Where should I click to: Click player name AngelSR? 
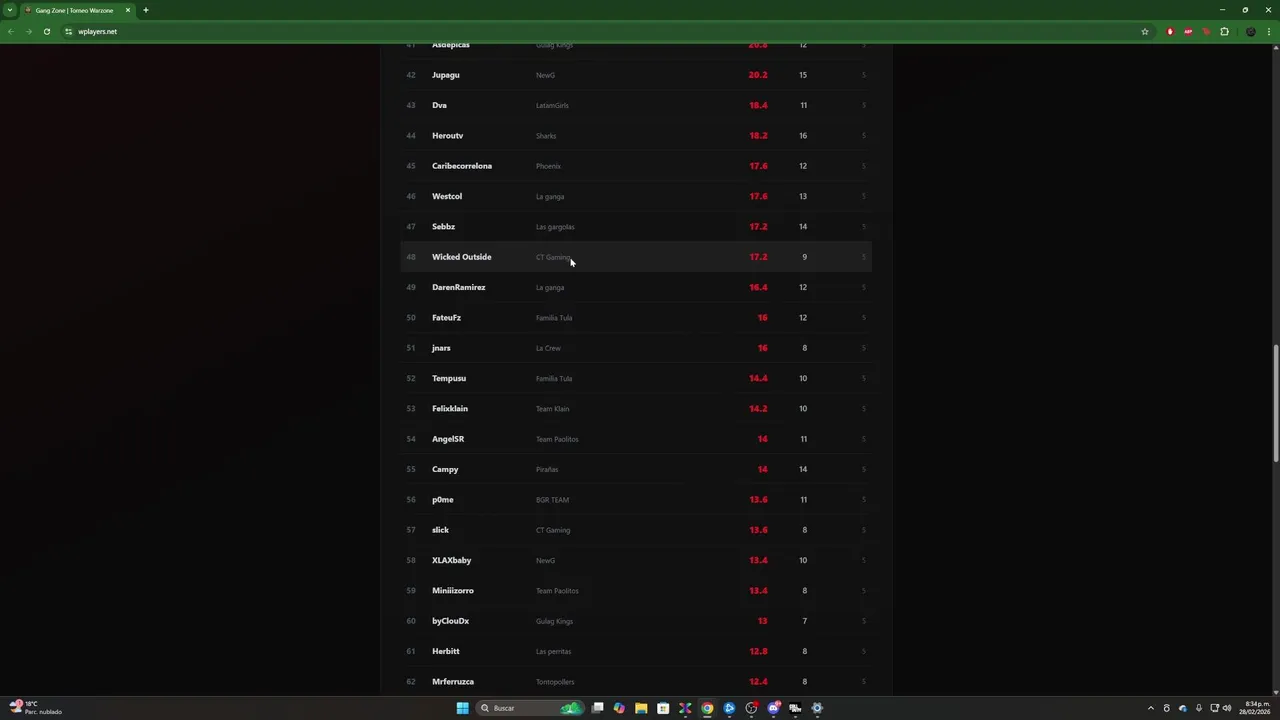tap(448, 439)
